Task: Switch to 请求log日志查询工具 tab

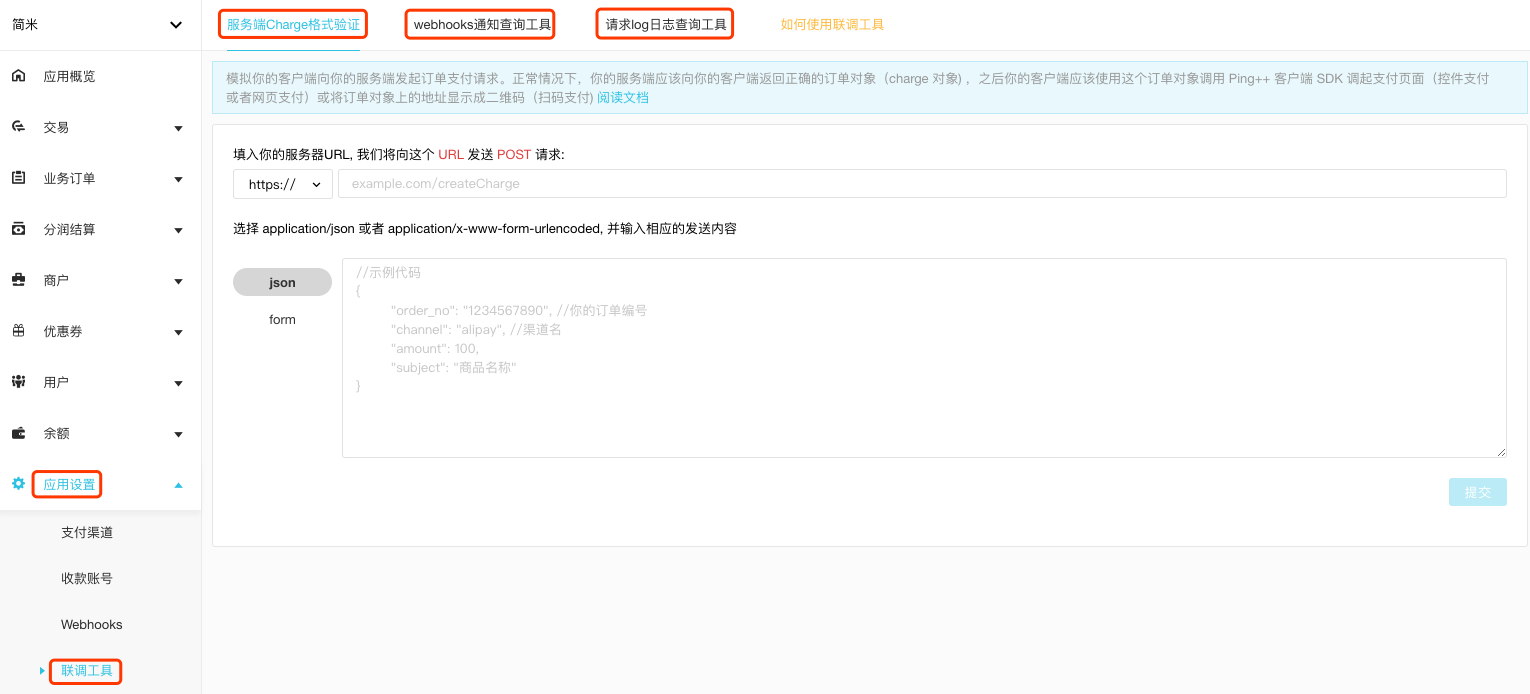Action: point(666,25)
